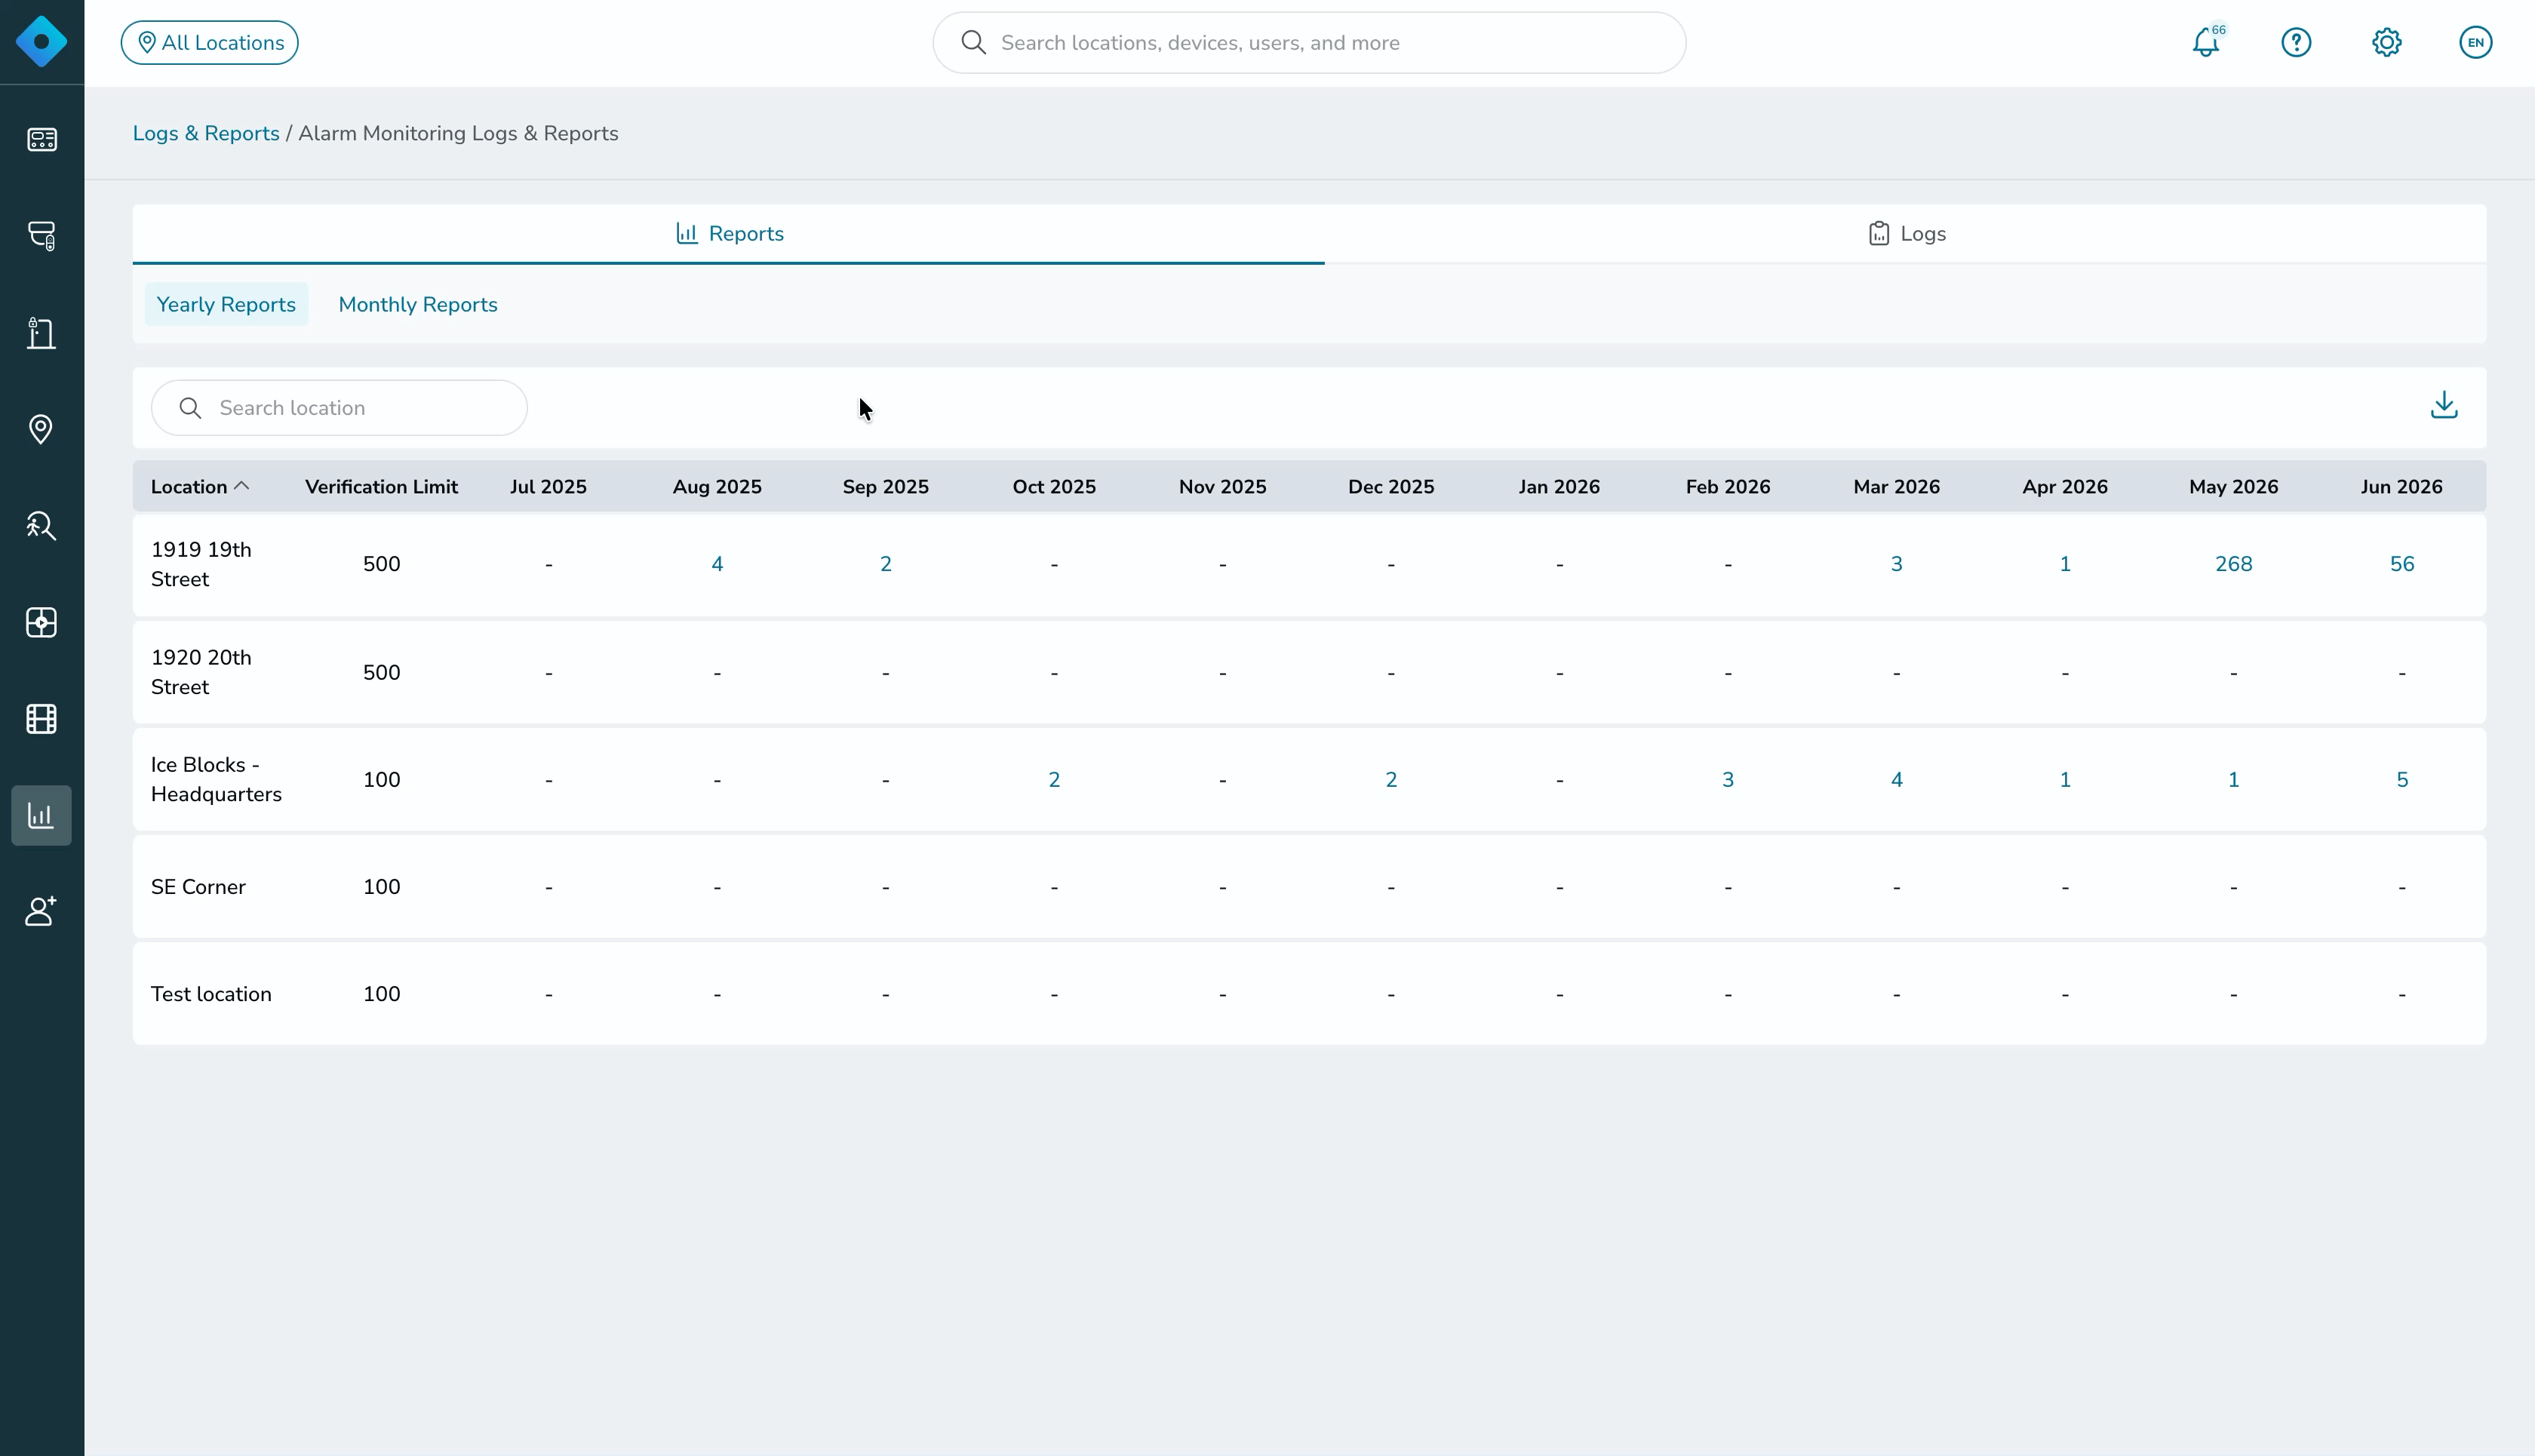Click Ice Blocks verification limit 100

tap(381, 780)
